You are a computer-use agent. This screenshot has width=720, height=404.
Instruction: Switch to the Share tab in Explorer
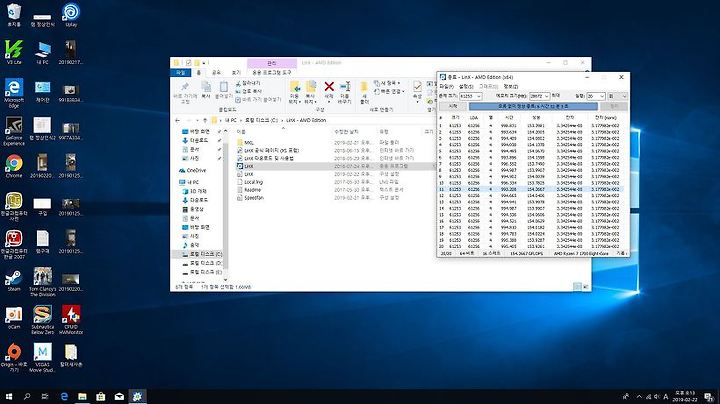216,73
